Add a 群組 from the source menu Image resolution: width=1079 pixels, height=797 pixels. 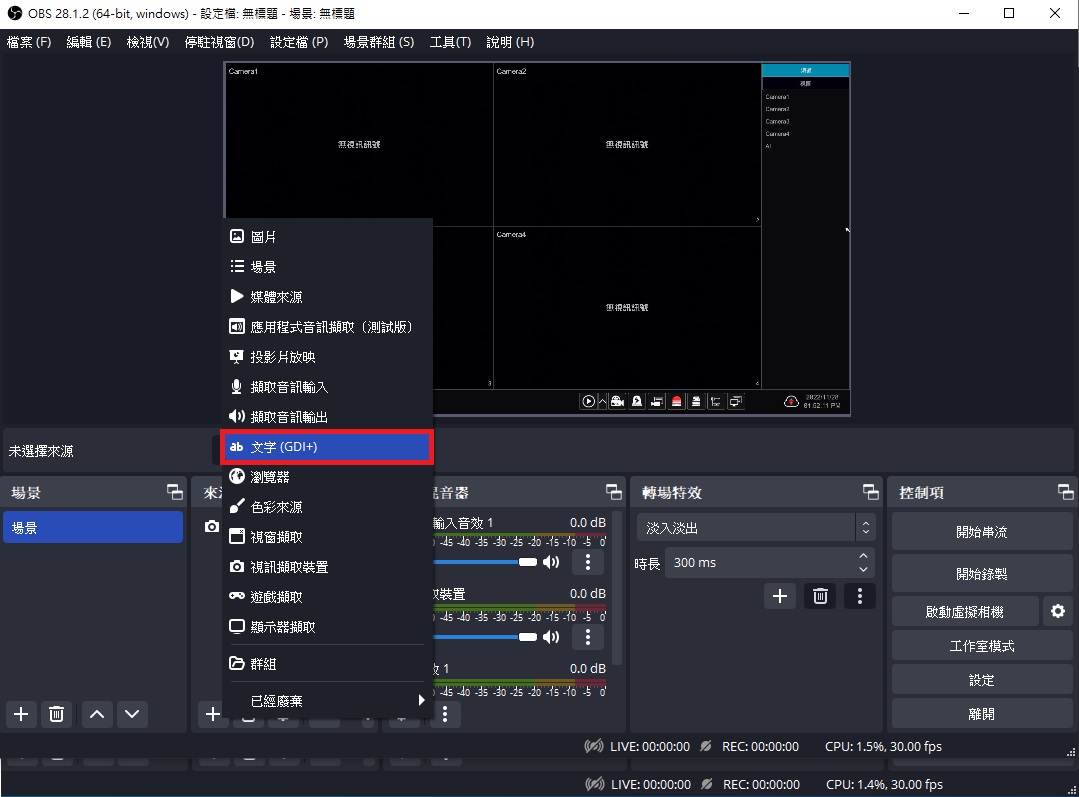(327, 664)
